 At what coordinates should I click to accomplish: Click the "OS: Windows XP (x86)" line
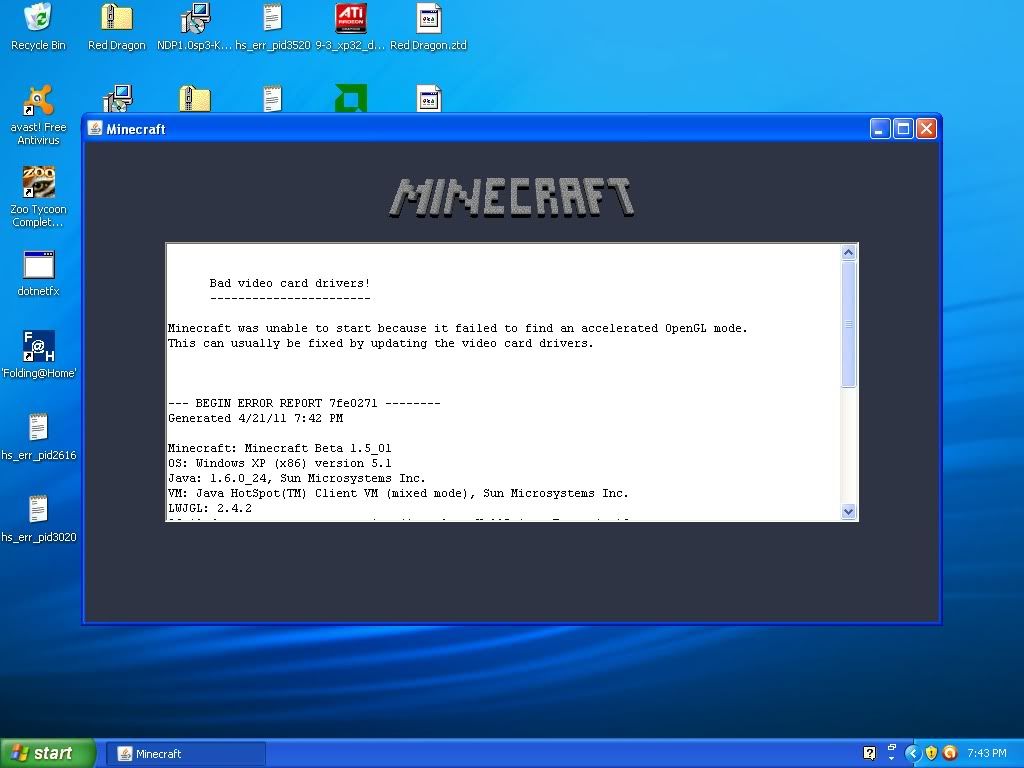tap(280, 463)
